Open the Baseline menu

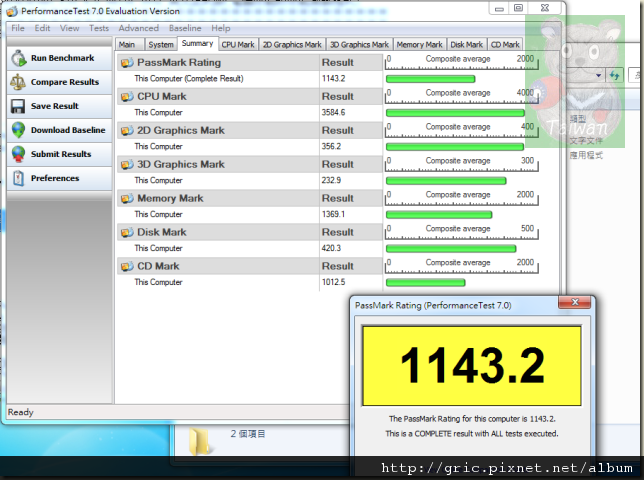pyautogui.click(x=185, y=28)
